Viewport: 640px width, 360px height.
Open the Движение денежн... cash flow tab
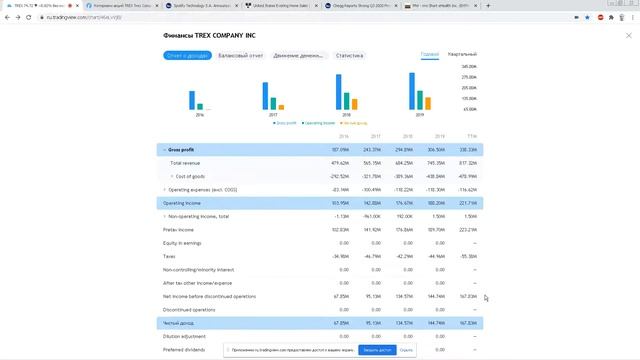pos(299,56)
